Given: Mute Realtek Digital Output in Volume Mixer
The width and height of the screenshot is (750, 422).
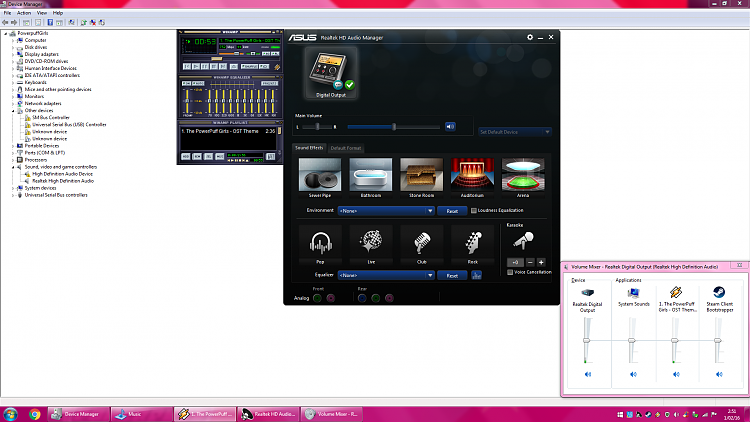Looking at the screenshot, I should pyautogui.click(x=588, y=374).
